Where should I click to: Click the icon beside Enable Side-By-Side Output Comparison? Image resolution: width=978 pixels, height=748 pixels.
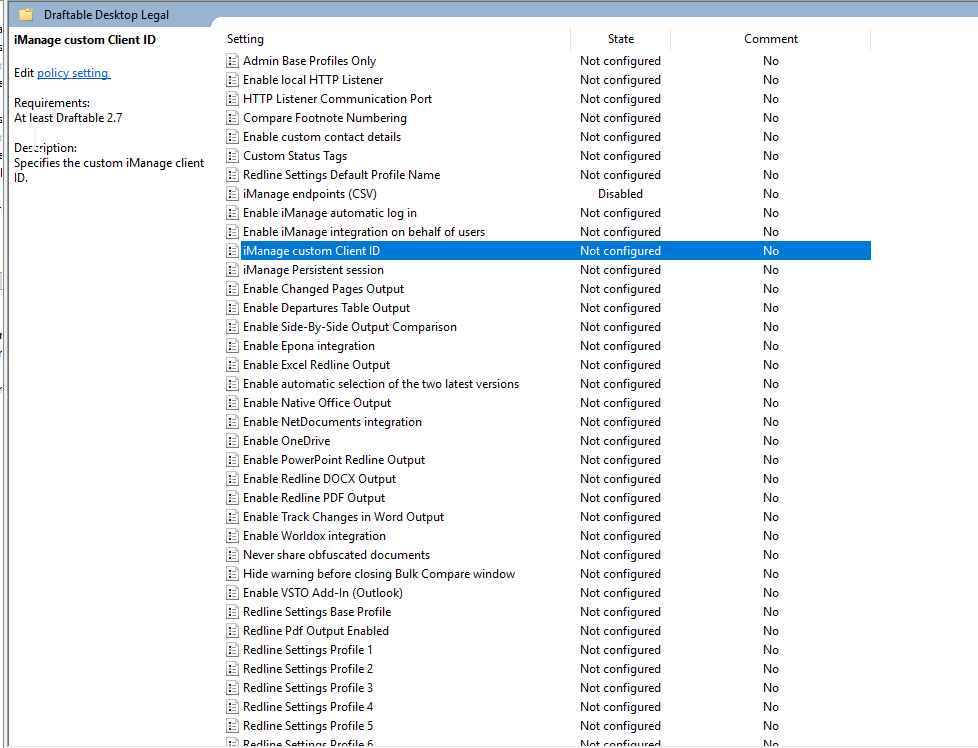(232, 327)
